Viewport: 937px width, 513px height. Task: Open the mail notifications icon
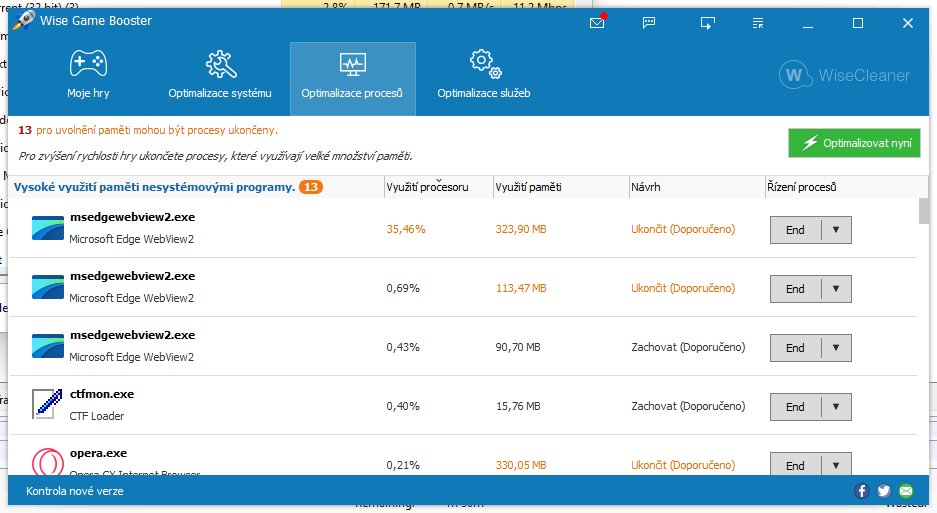click(597, 23)
